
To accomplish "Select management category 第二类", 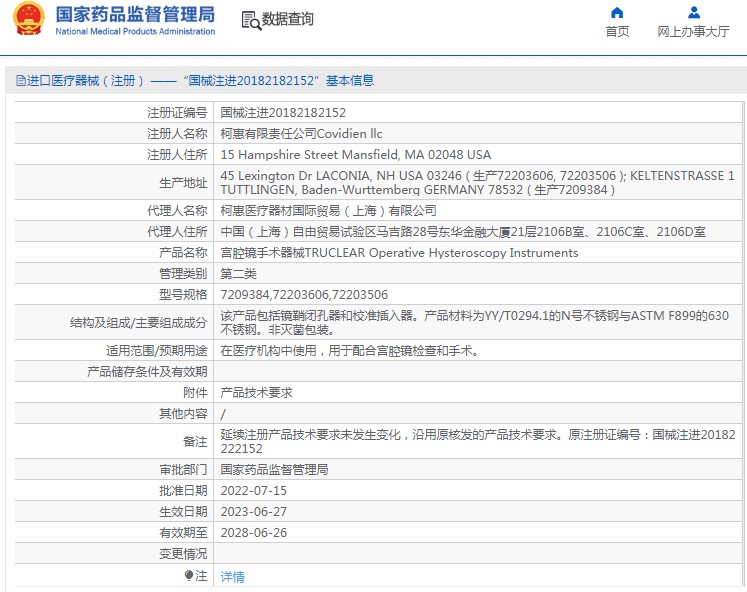I will pos(238,273).
